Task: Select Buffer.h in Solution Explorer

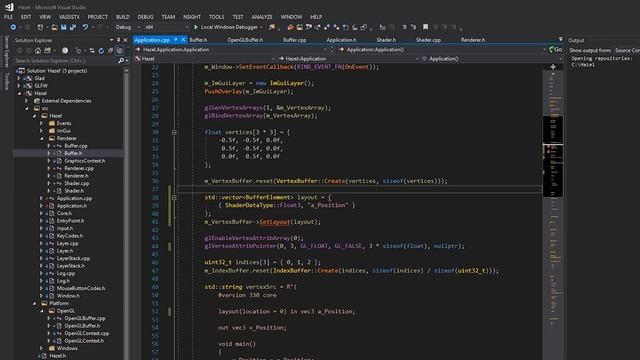Action: pos(73,153)
